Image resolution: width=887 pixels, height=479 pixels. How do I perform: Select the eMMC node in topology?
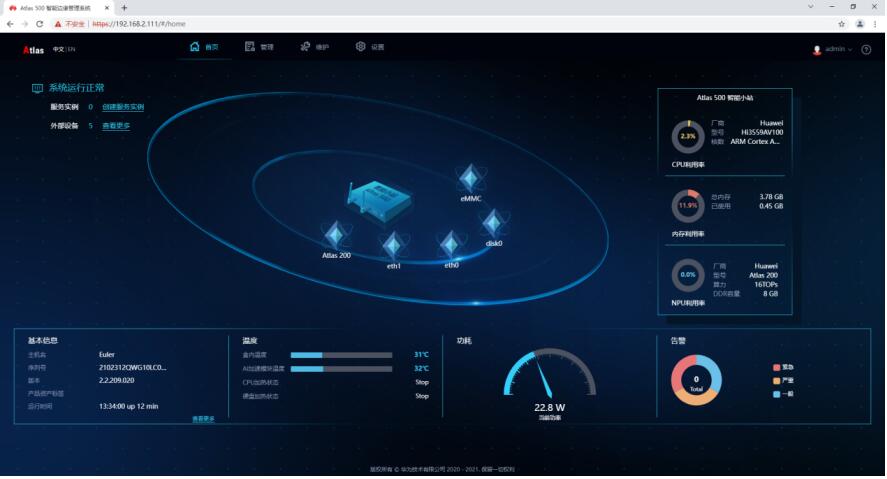[470, 182]
